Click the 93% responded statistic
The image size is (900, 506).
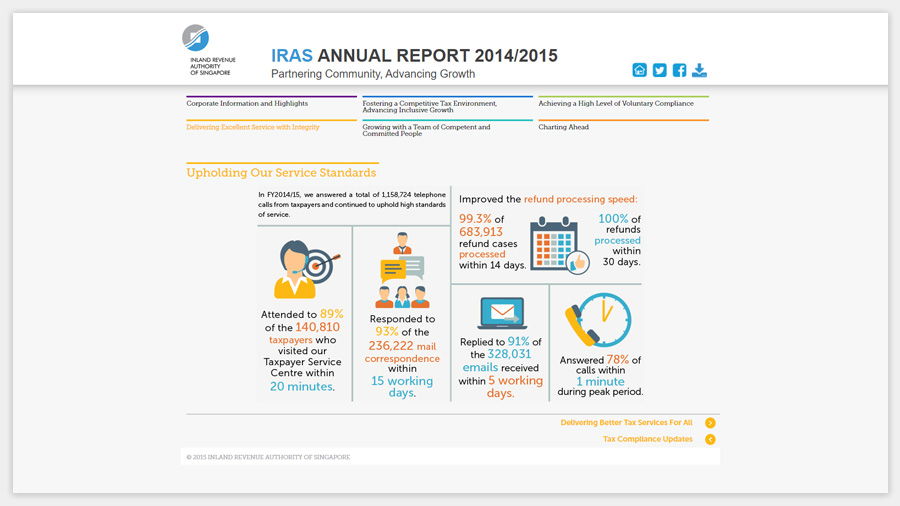(387, 332)
